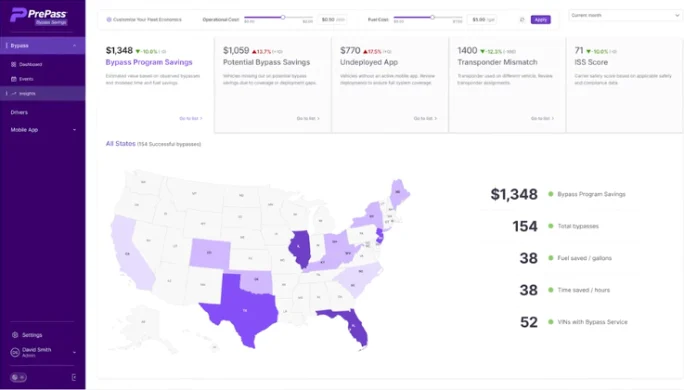Click the green dot beside Total bypasses
This screenshot has height=390, width=684.
(x=551, y=226)
